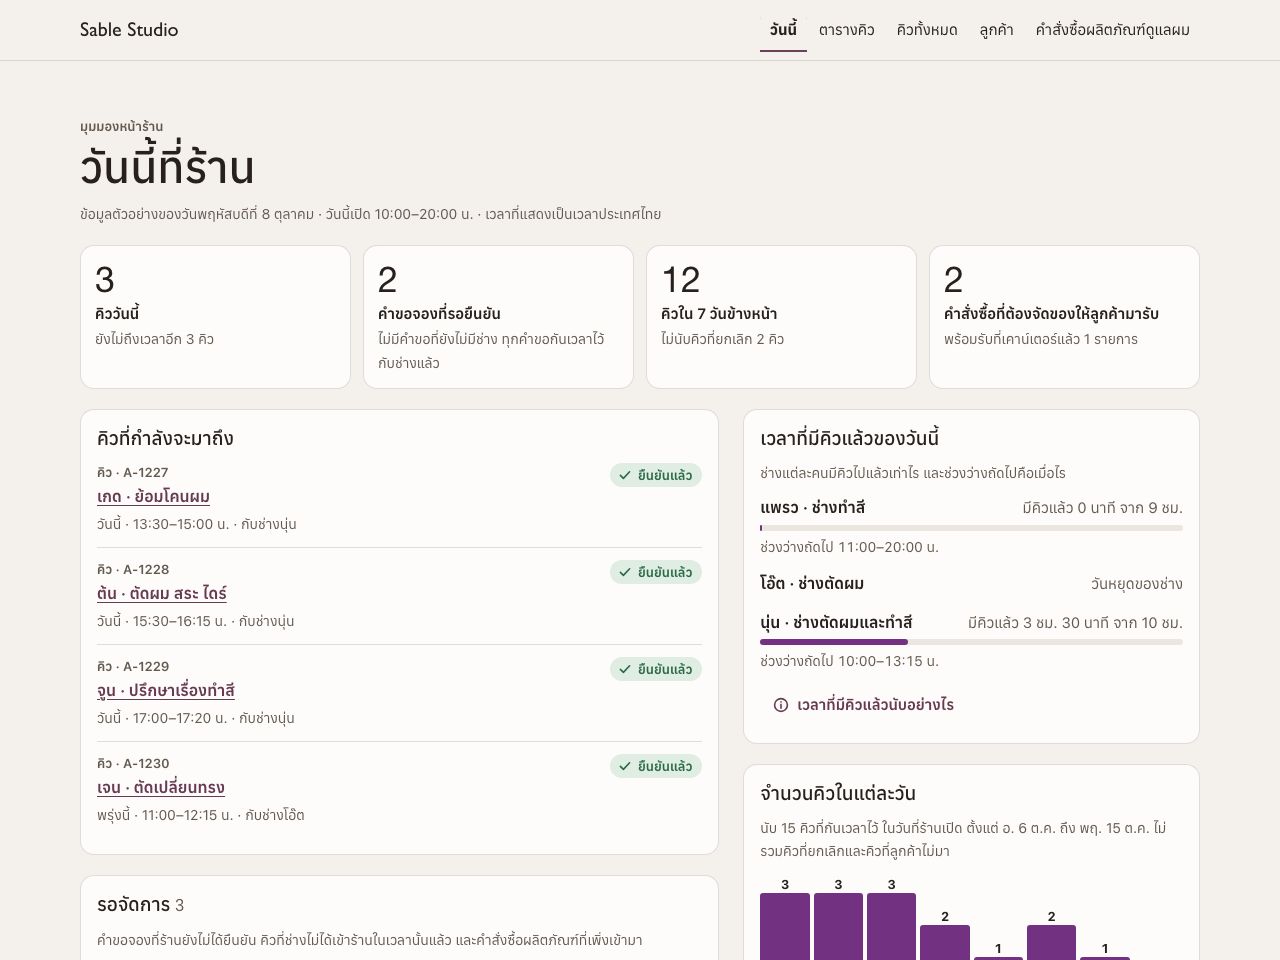Expand เวลาที่มีคิวแล้วนับอย่างไร explanation
Viewport: 1280px width, 960px height.
(x=864, y=705)
